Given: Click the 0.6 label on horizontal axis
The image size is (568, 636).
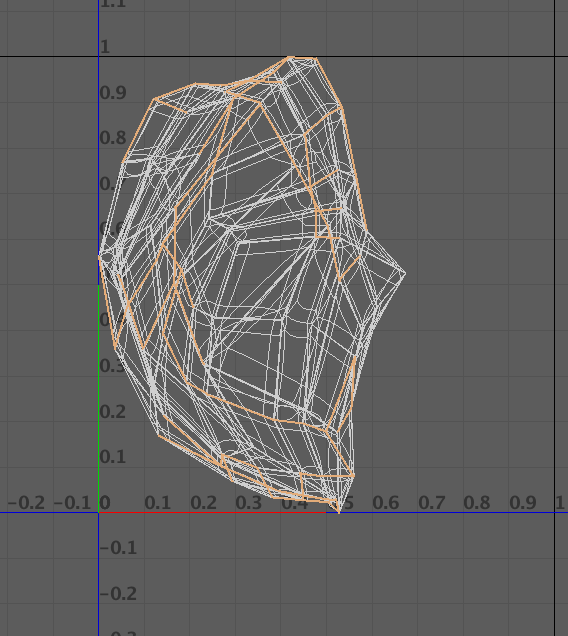Looking at the screenshot, I should pos(385,503).
